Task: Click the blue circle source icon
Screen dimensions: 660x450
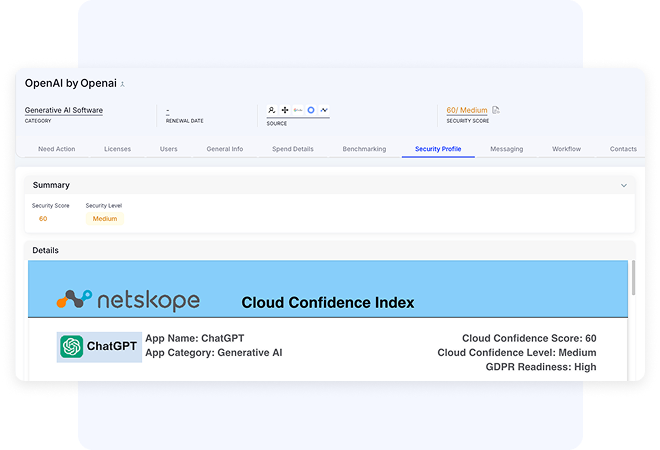Action: (x=311, y=110)
